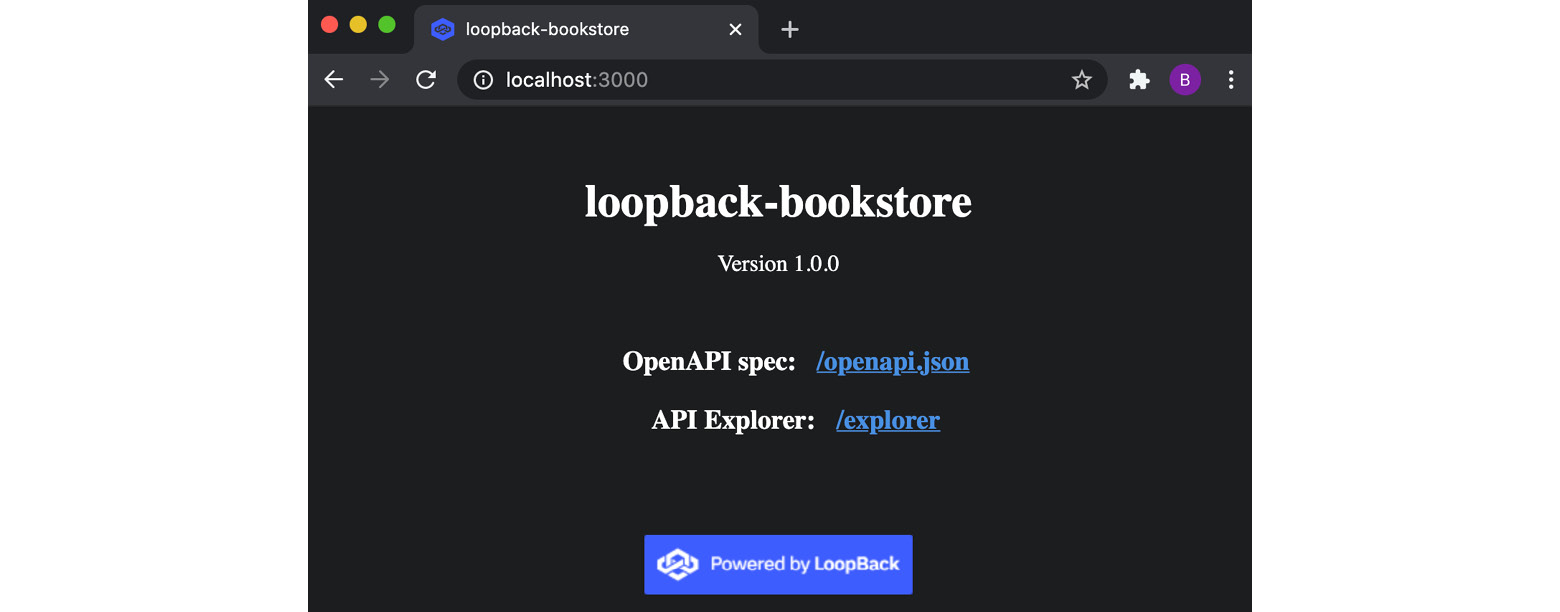The image size is (1560, 612).
Task: Select the loopback-bookstore browser tab
Action: click(x=560, y=29)
